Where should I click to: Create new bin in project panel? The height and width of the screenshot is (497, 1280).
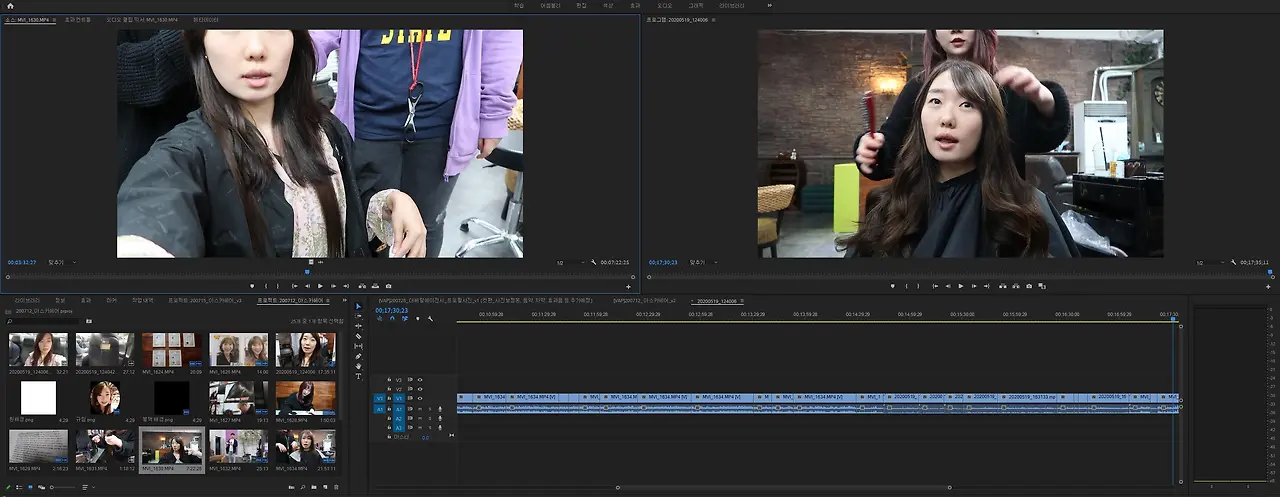click(312, 487)
